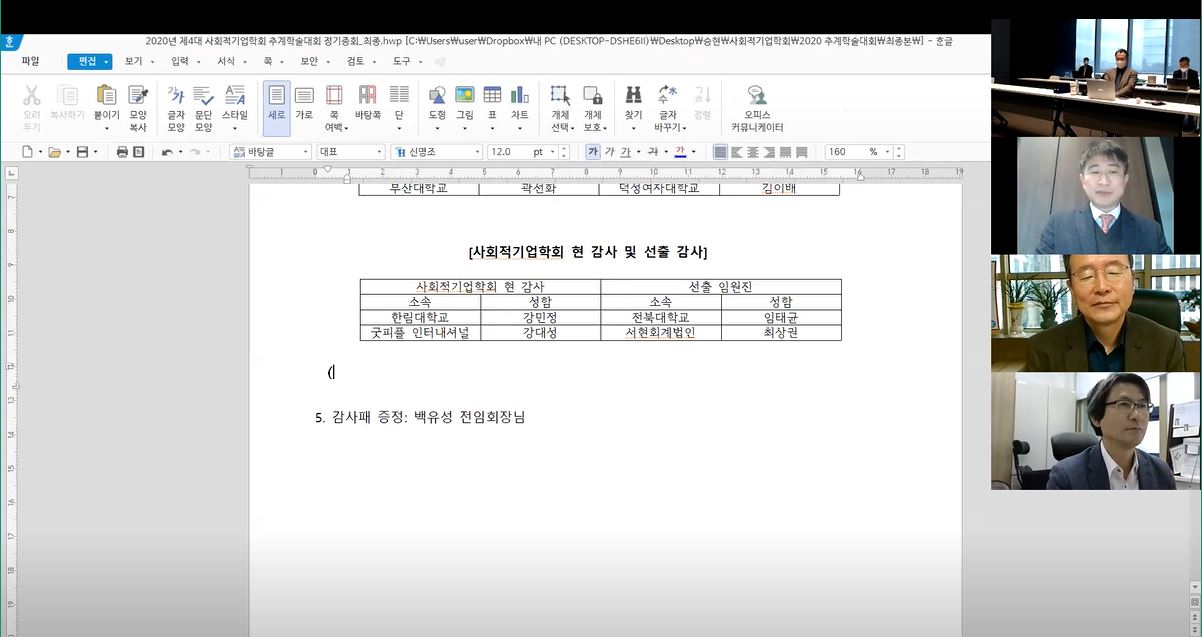The image size is (1202, 637).
Task: Open Paragraph Shape (문단 모양) dialog
Action: [204, 96]
